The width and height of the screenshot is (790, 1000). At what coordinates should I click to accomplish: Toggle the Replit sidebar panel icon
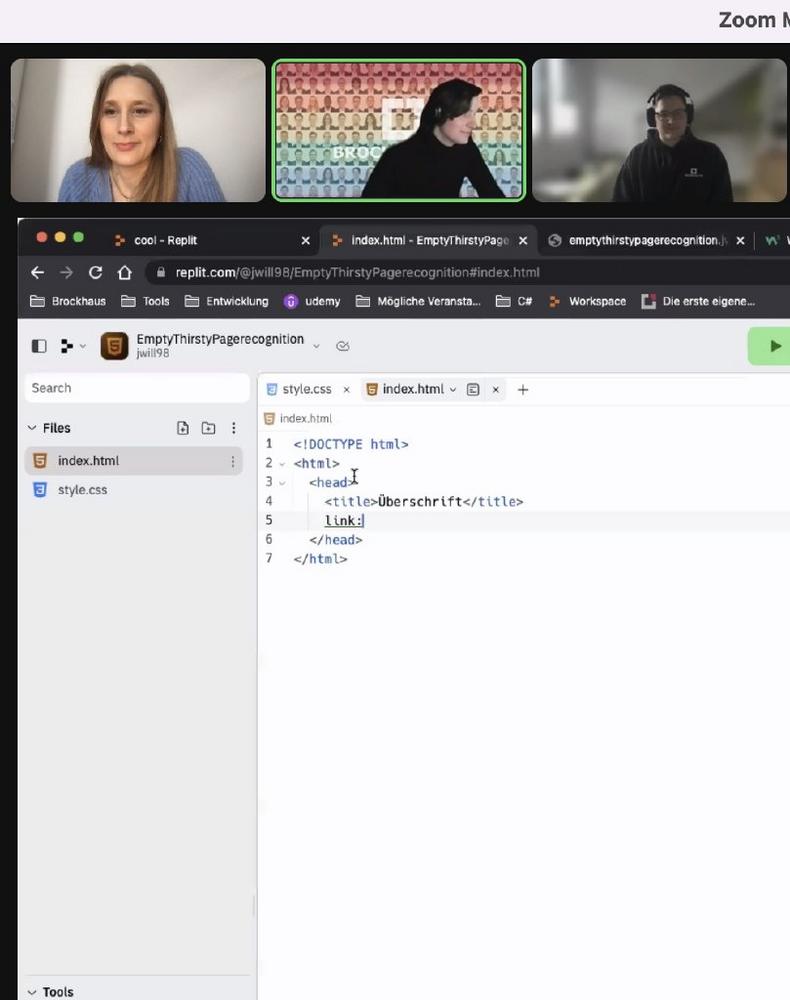(x=39, y=346)
